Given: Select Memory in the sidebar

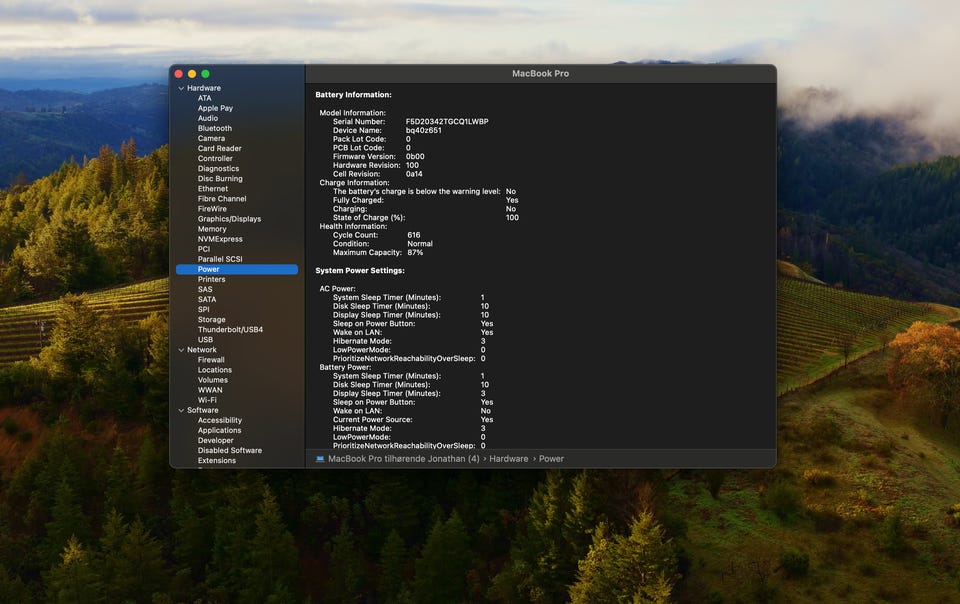Looking at the screenshot, I should [212, 229].
